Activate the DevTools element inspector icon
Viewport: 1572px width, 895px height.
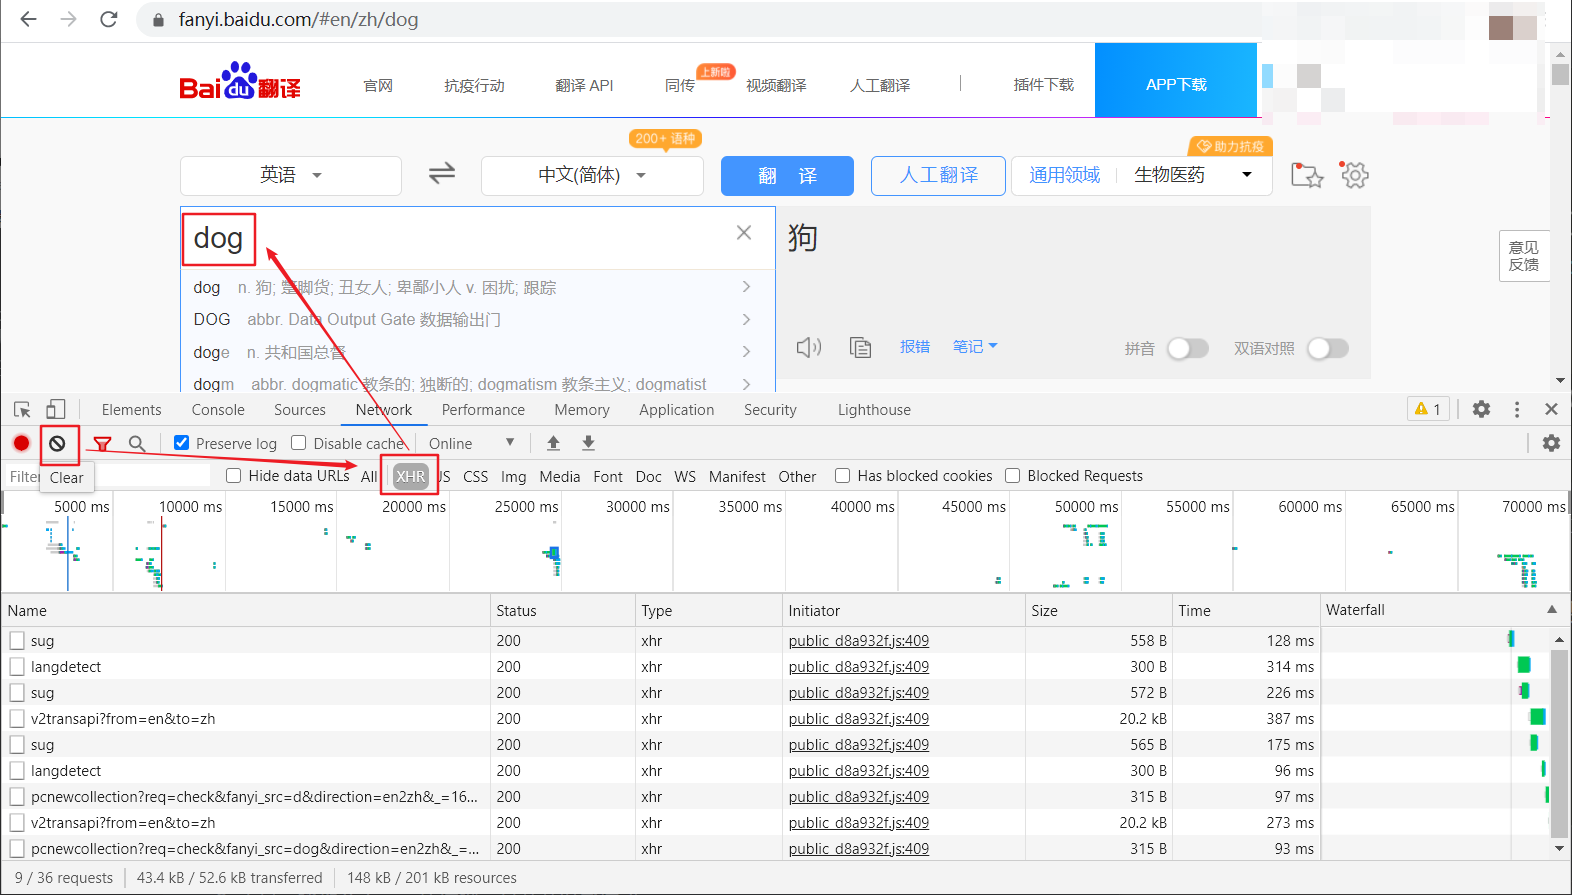coord(22,409)
